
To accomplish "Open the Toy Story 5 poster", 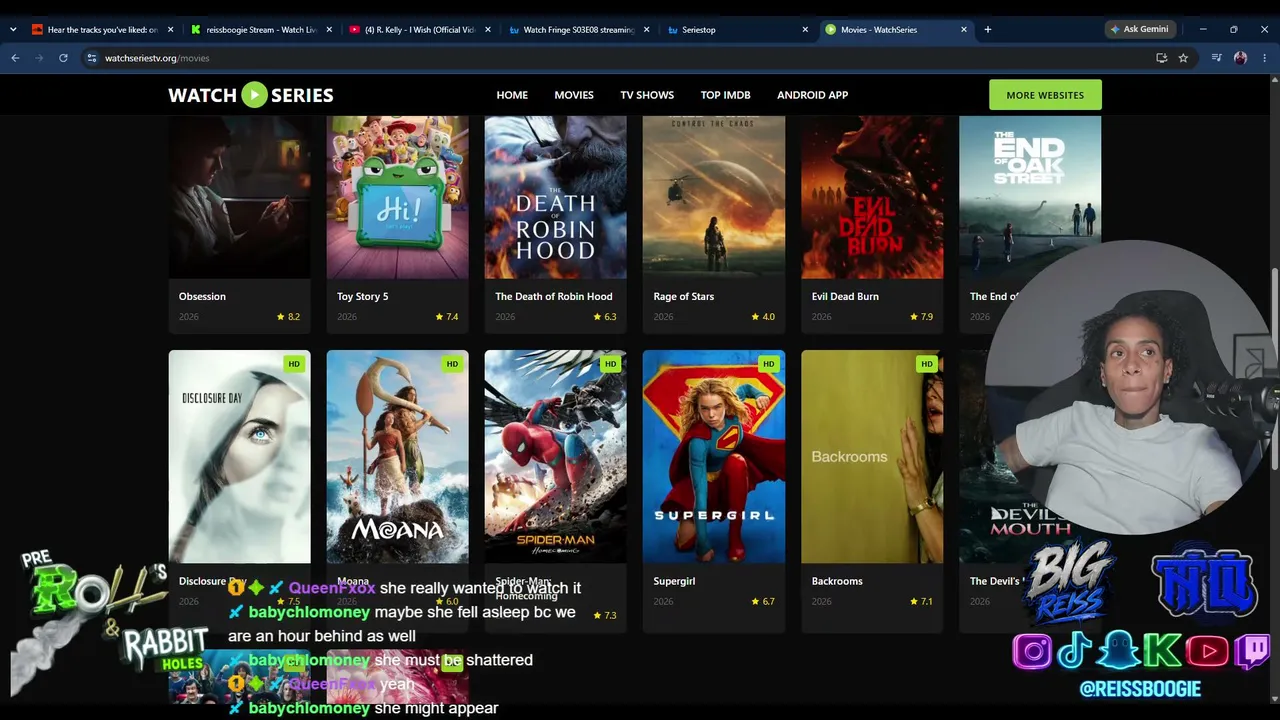I will point(398,197).
